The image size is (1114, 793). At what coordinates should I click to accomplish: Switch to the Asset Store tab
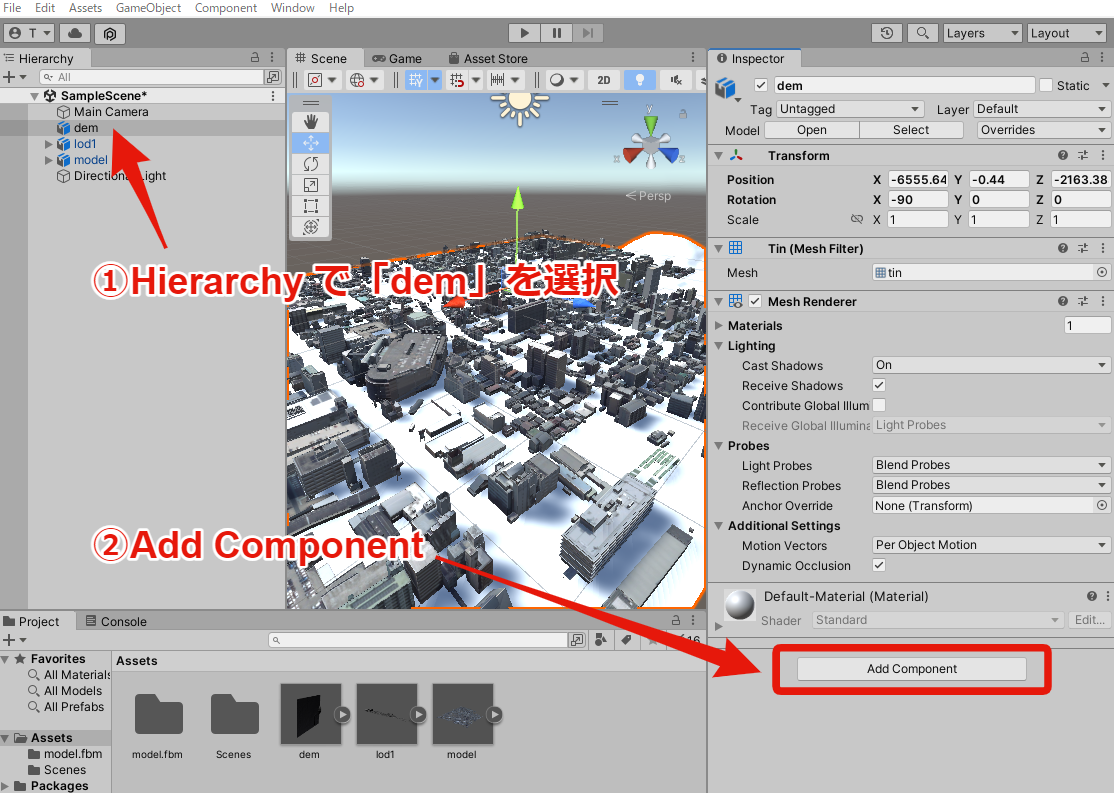pos(488,58)
